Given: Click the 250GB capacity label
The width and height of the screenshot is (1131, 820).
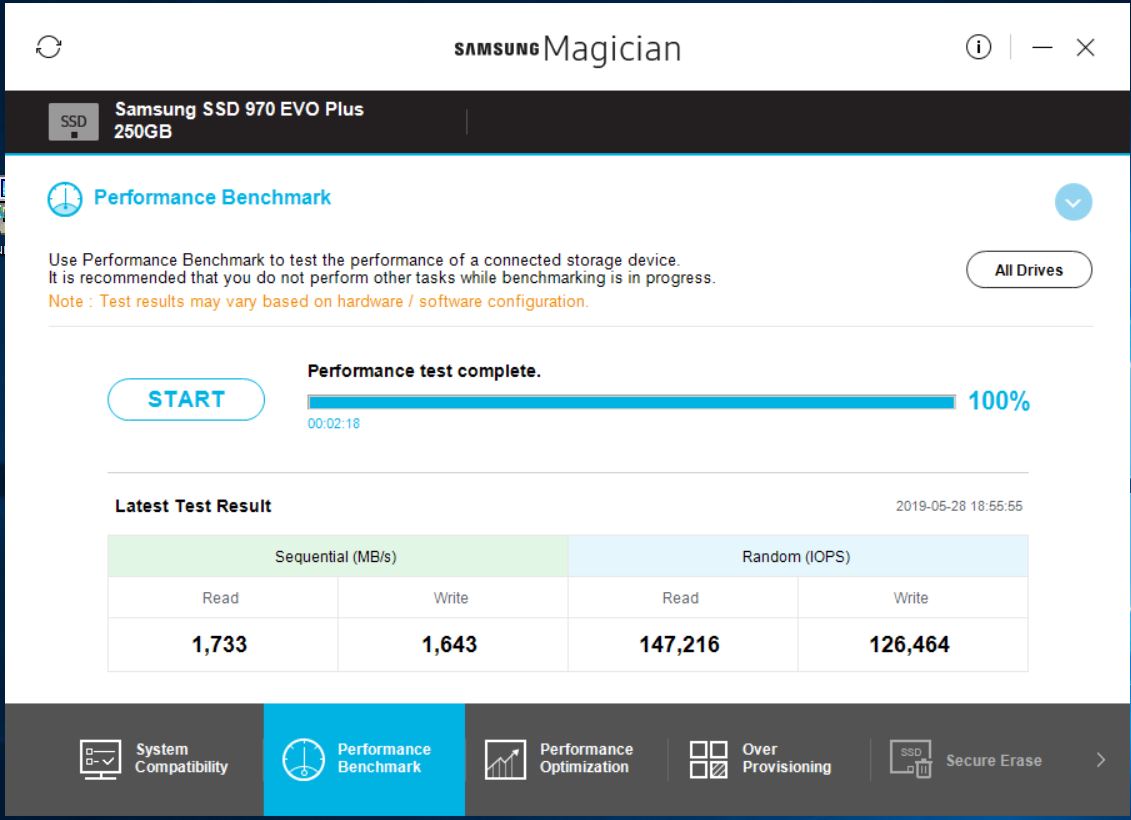Looking at the screenshot, I should pos(143,132).
